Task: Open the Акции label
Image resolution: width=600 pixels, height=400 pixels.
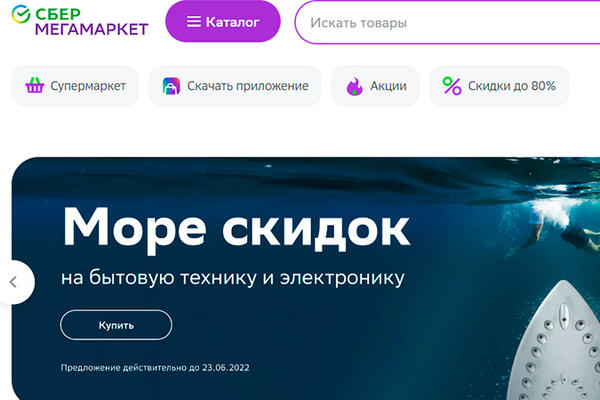Action: (388, 86)
